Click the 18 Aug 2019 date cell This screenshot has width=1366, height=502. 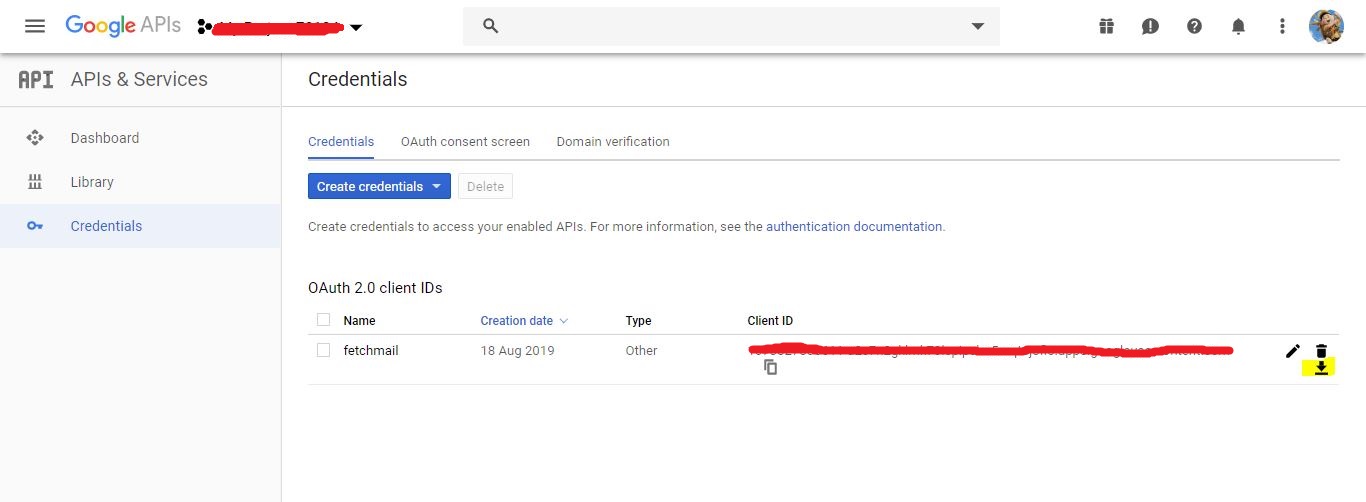tap(517, 351)
